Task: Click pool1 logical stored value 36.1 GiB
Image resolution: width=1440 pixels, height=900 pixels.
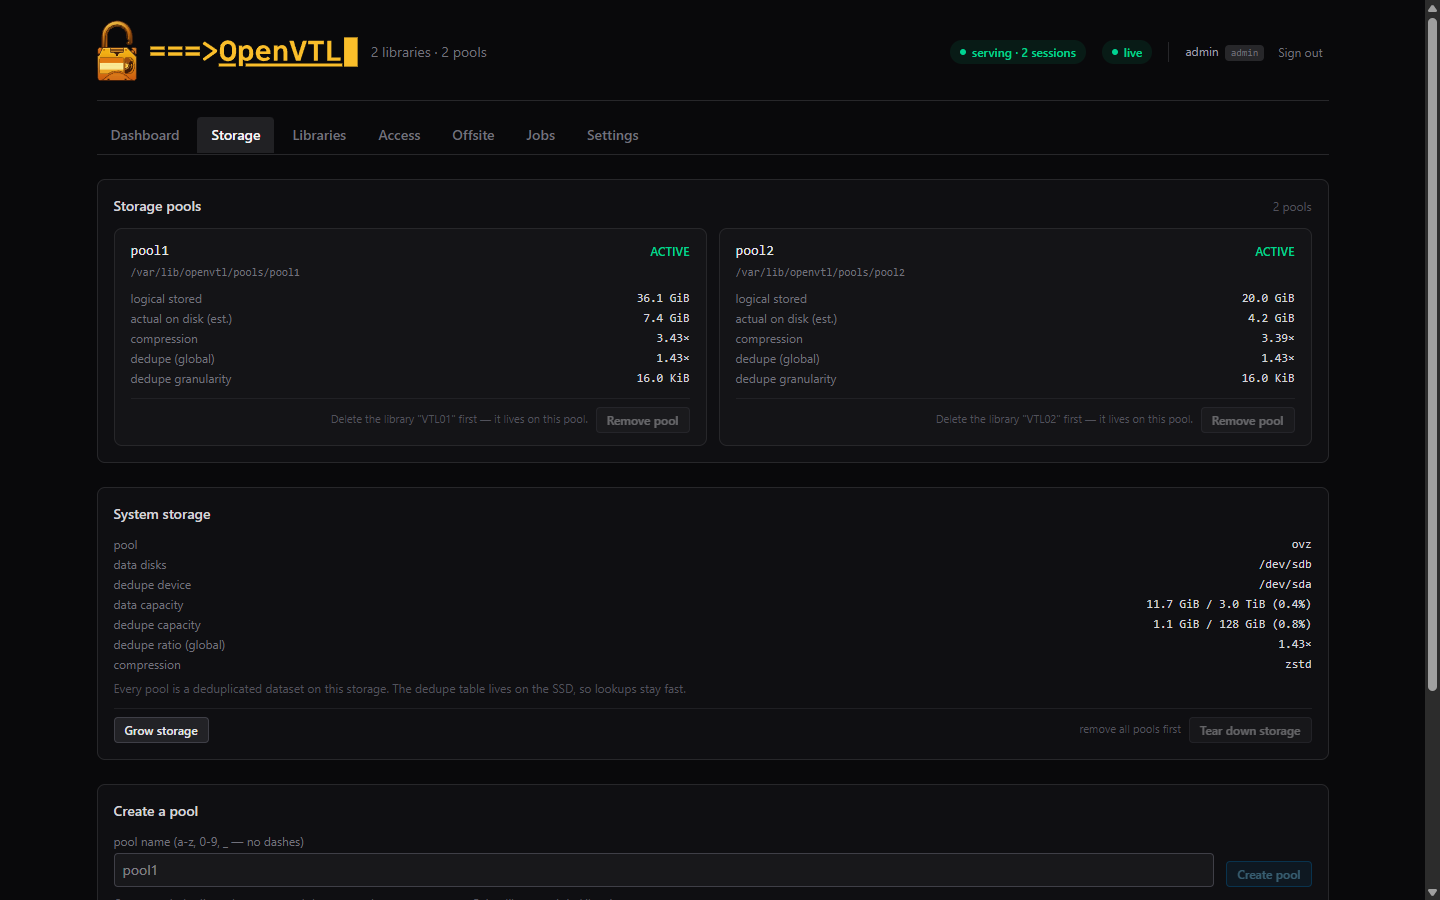Action: click(663, 298)
